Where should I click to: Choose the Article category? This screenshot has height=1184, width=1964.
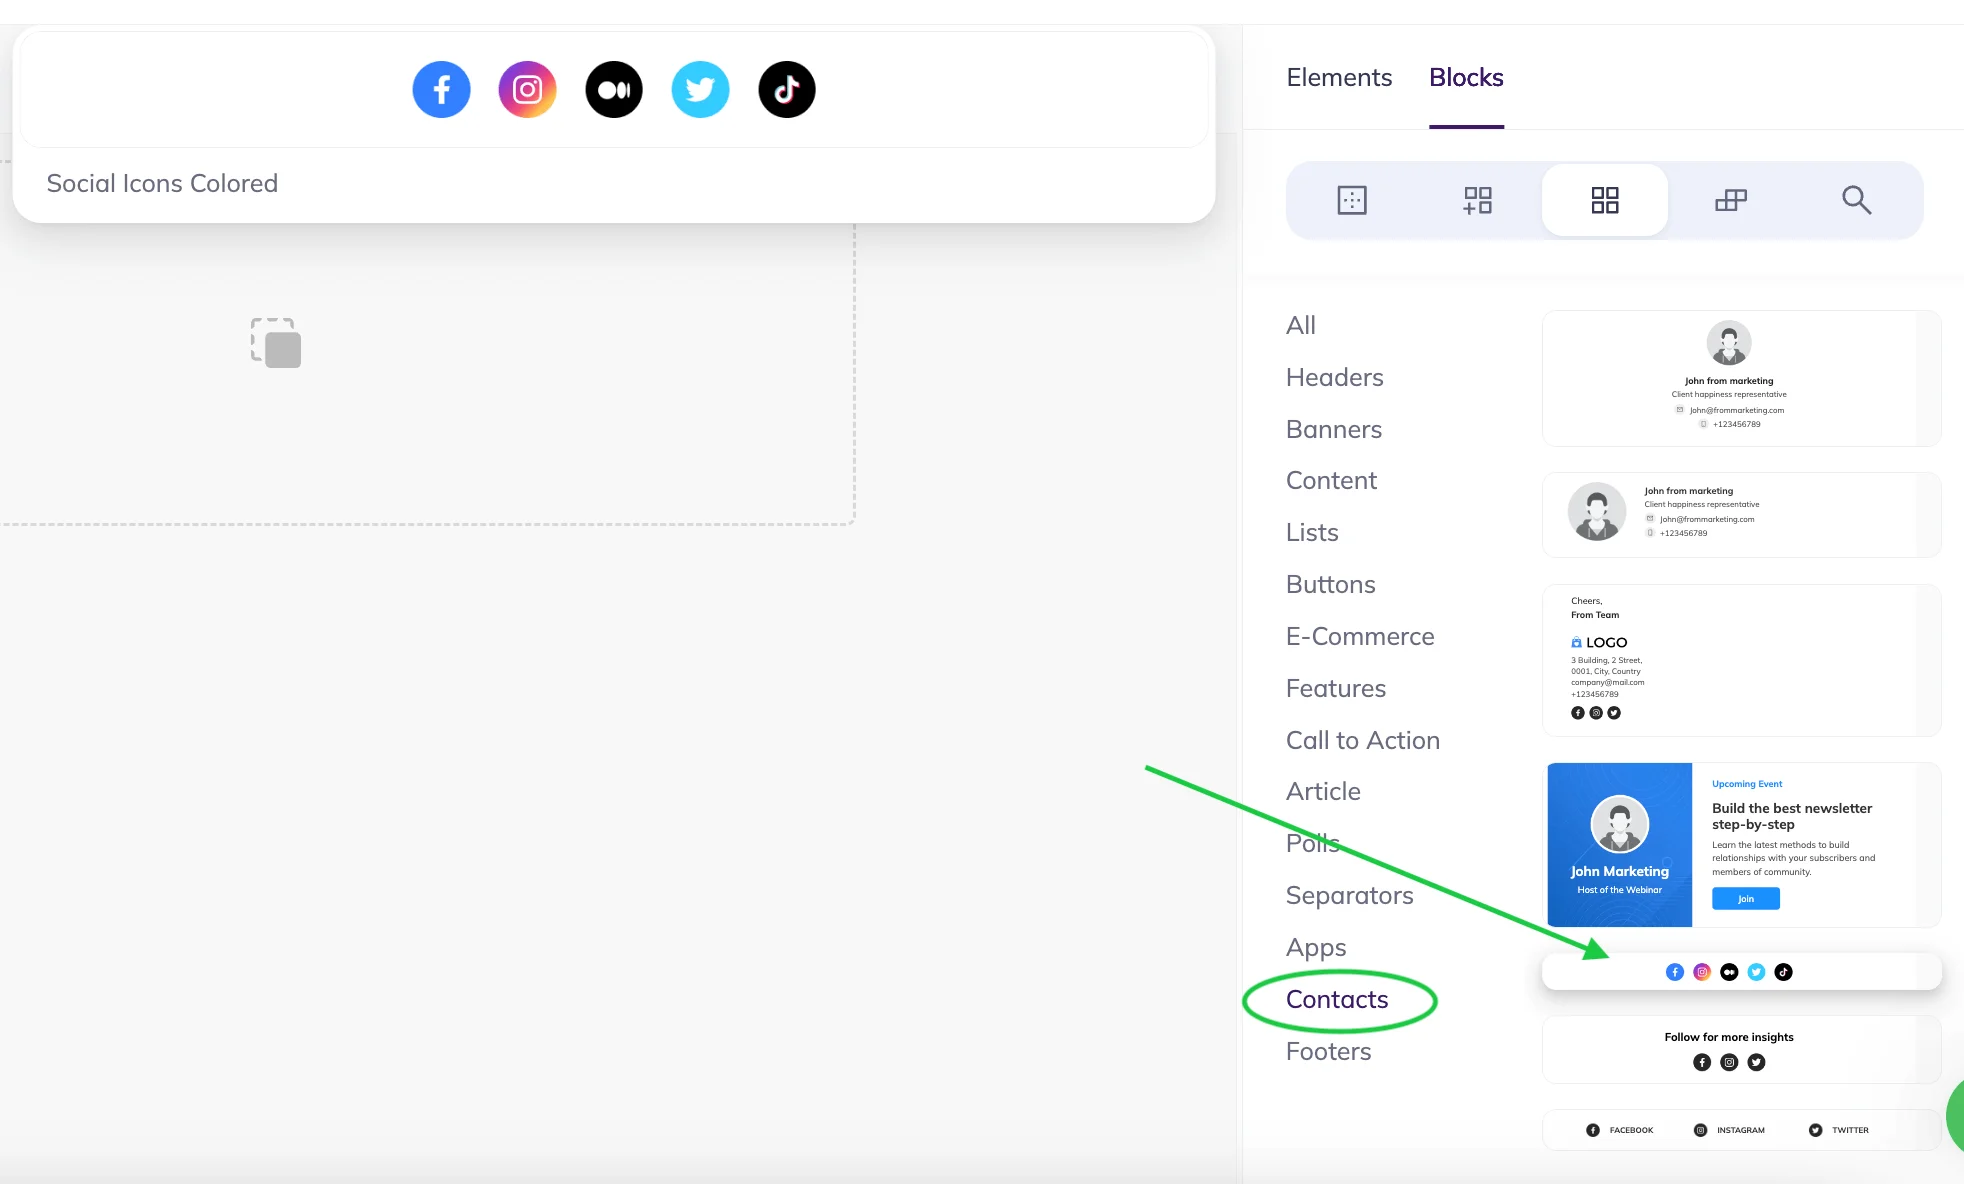click(x=1323, y=791)
